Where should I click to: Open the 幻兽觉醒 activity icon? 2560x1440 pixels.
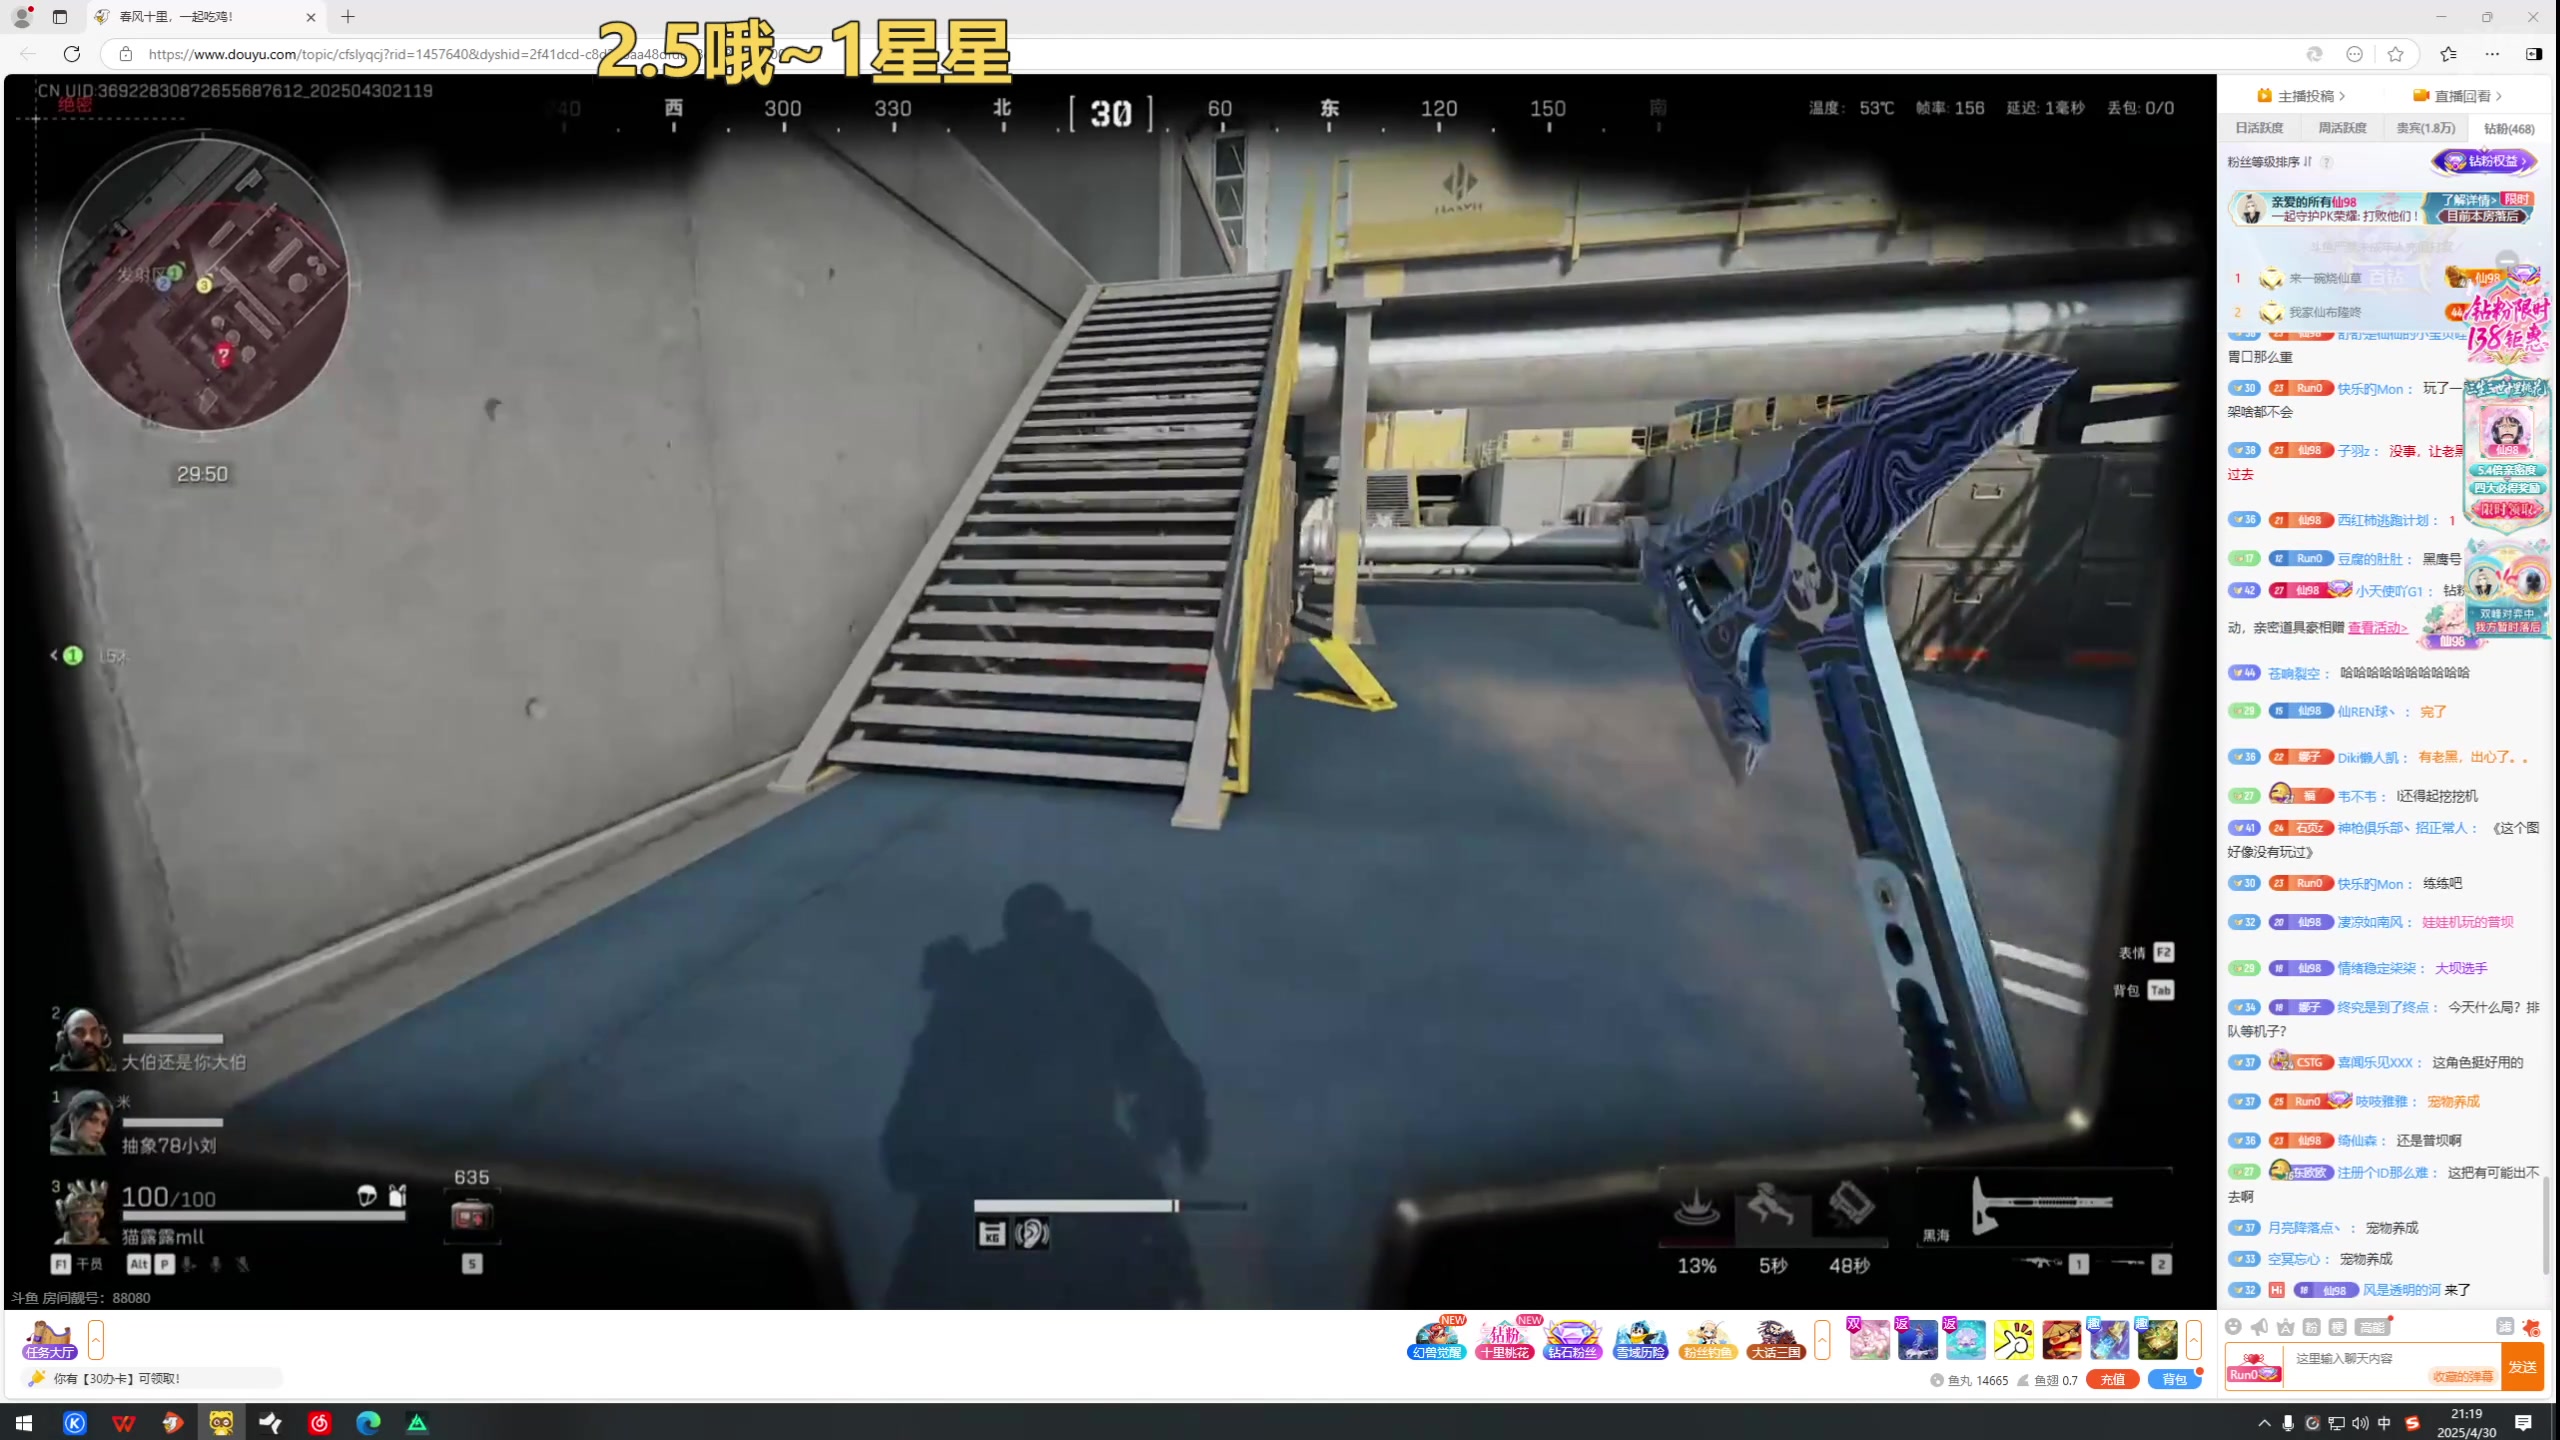click(1436, 1339)
